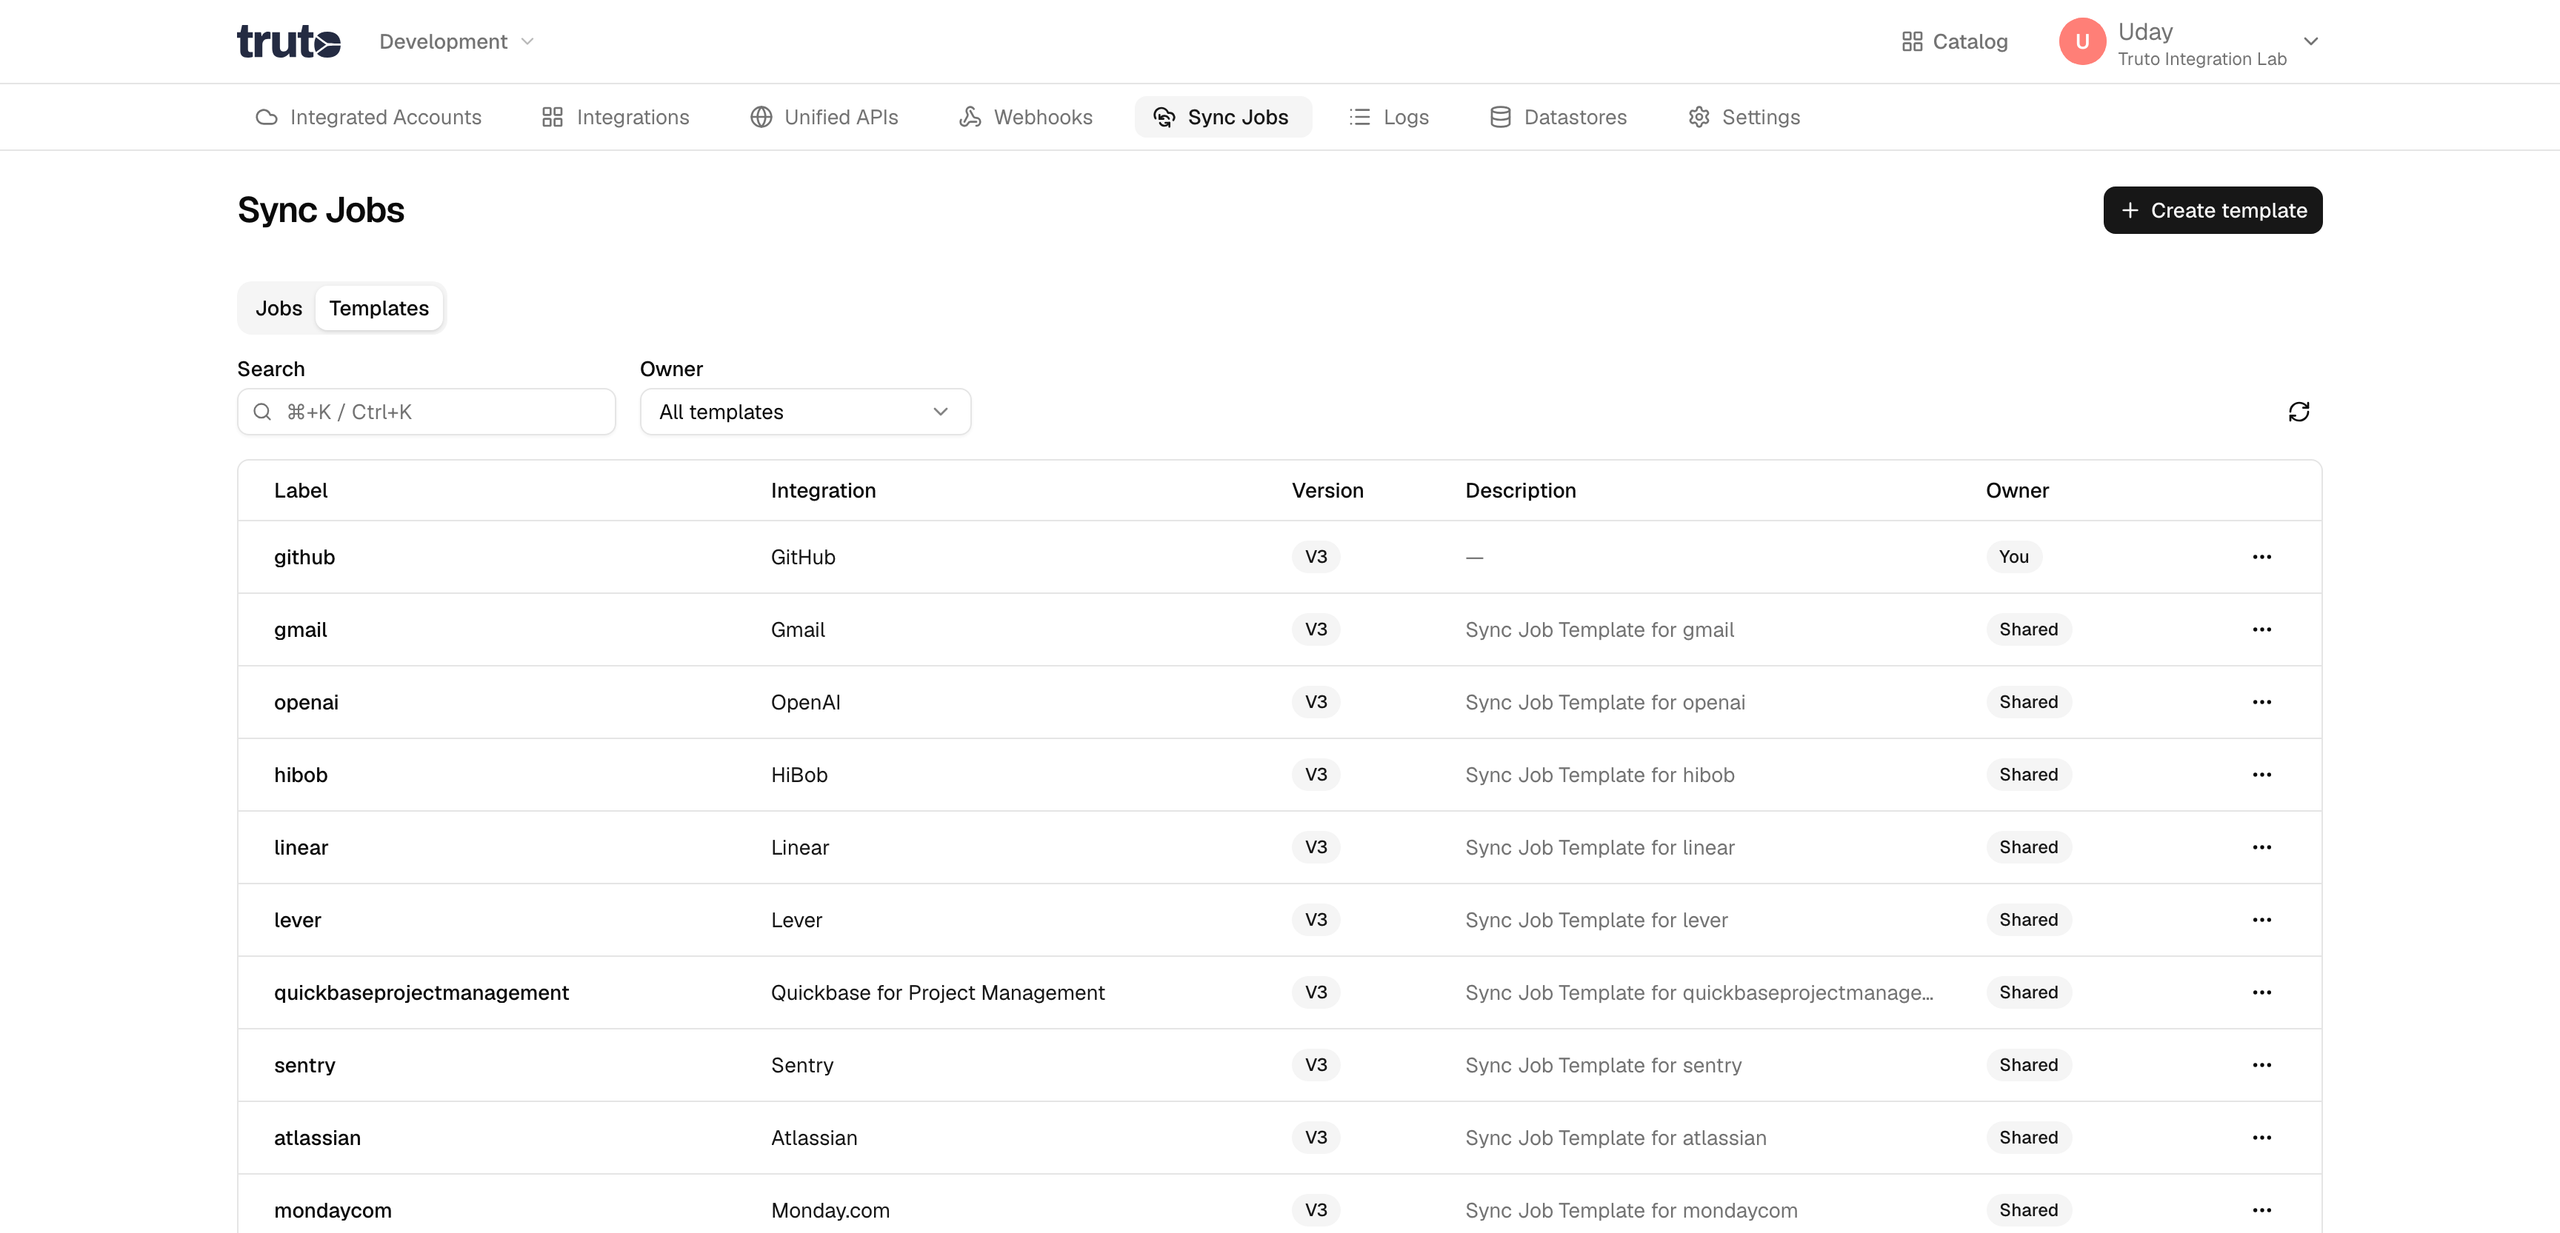
Task: Click Sync Job Template for sentry description
Action: click(1603, 1065)
